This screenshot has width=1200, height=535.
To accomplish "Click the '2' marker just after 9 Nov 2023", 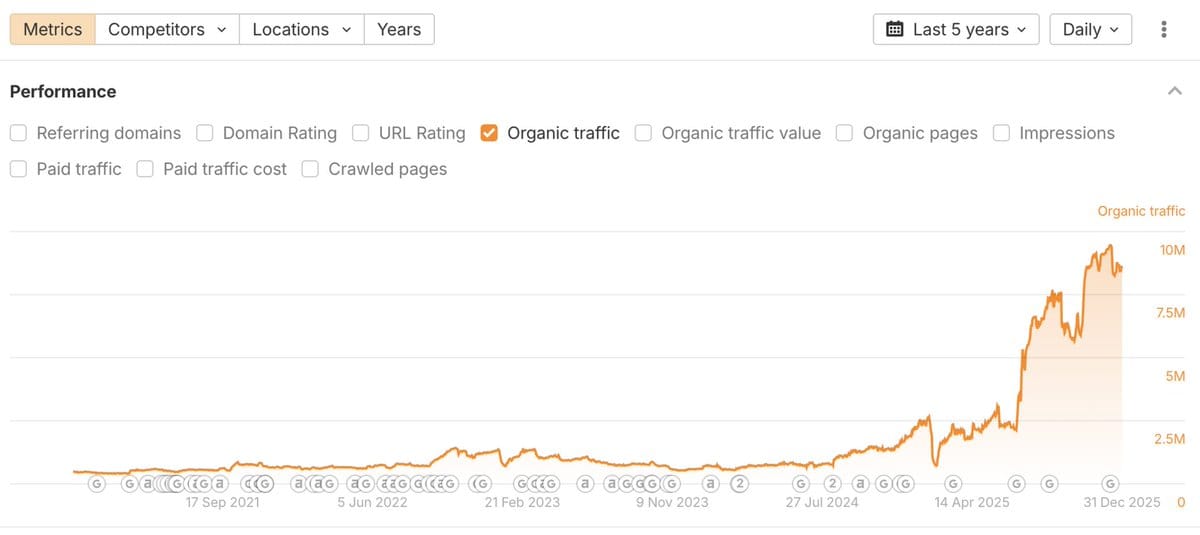I will pyautogui.click(x=739, y=484).
